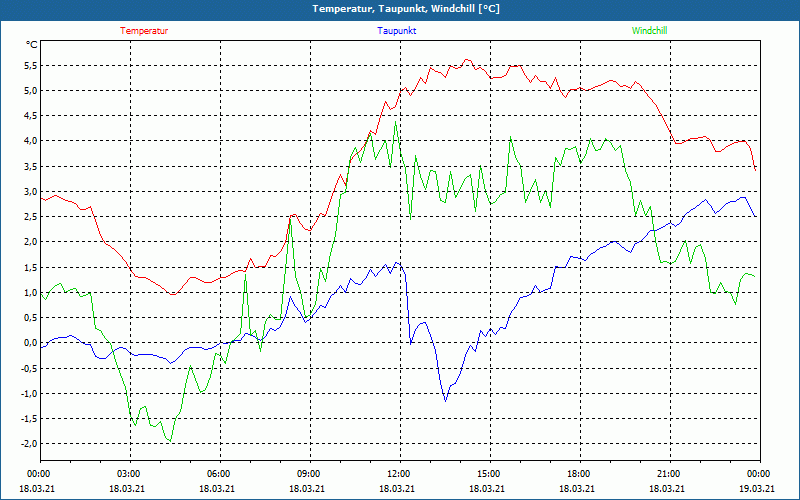The image size is (800, 500).
Task: Click the -1,0 y-axis value
Action: pyautogui.click(x=30, y=393)
